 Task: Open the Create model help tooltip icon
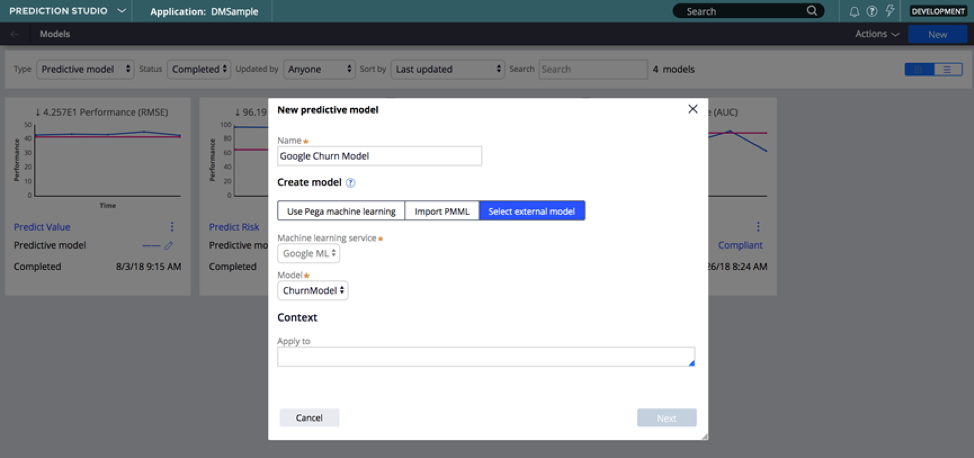pos(351,183)
